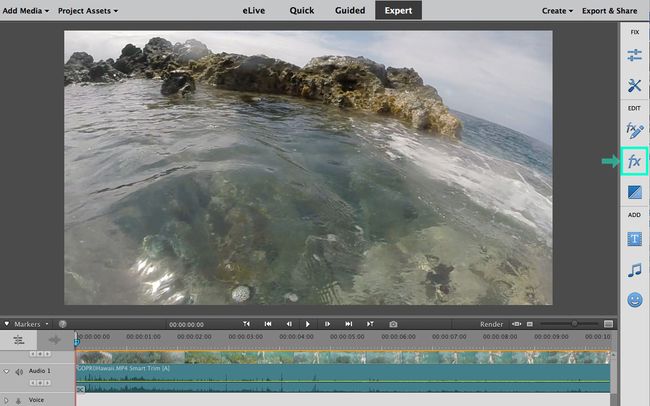The image size is (650, 406).
Task: Click the Voice track label
Action: click(36, 400)
